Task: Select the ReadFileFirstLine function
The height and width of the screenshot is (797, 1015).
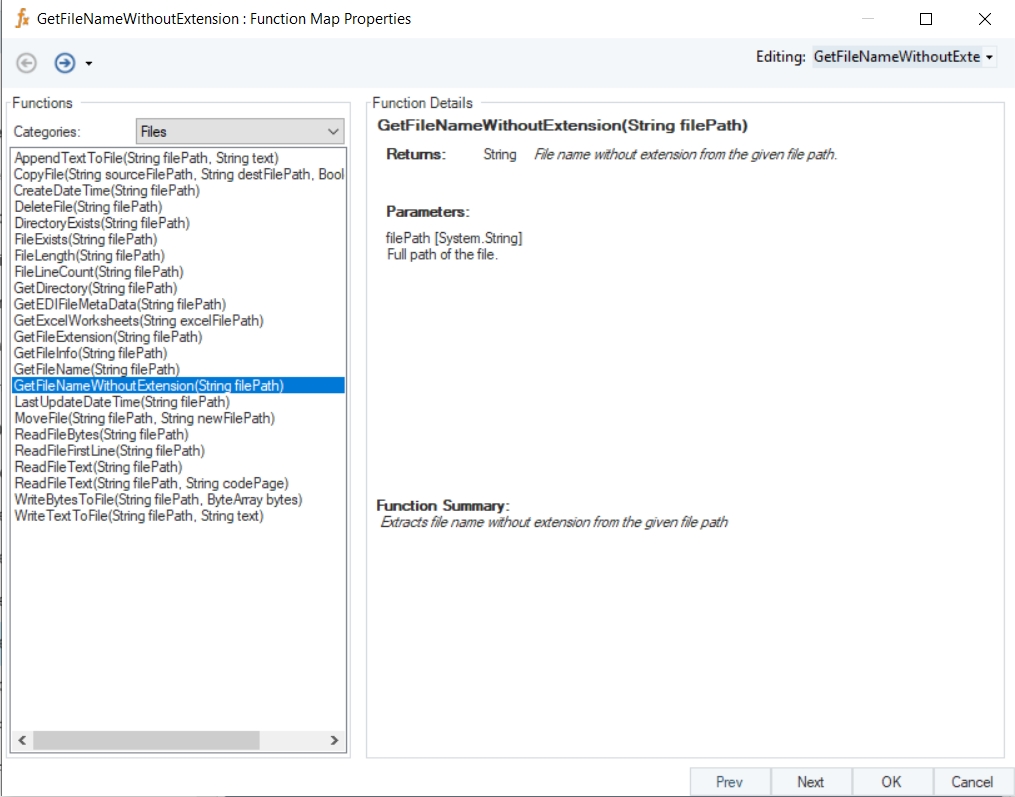Action: pos(110,451)
